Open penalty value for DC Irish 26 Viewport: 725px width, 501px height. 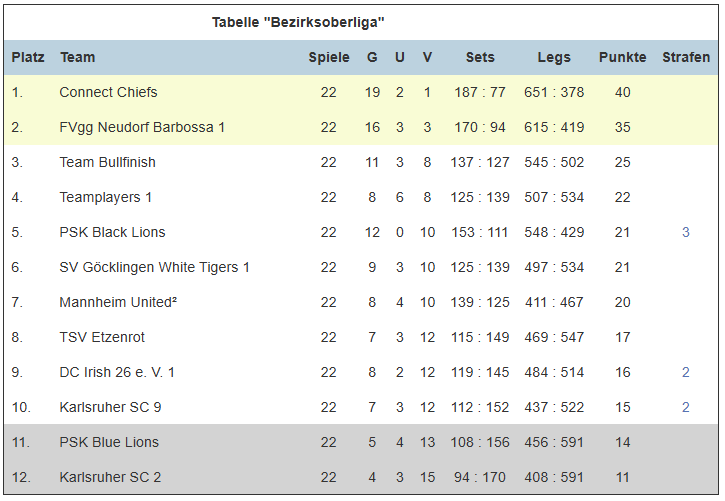click(x=686, y=372)
